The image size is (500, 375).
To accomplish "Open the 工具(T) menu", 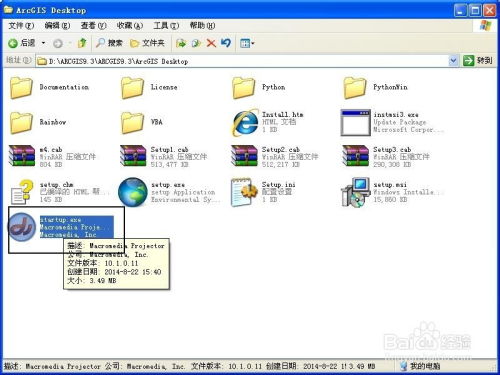I will pos(166,25).
